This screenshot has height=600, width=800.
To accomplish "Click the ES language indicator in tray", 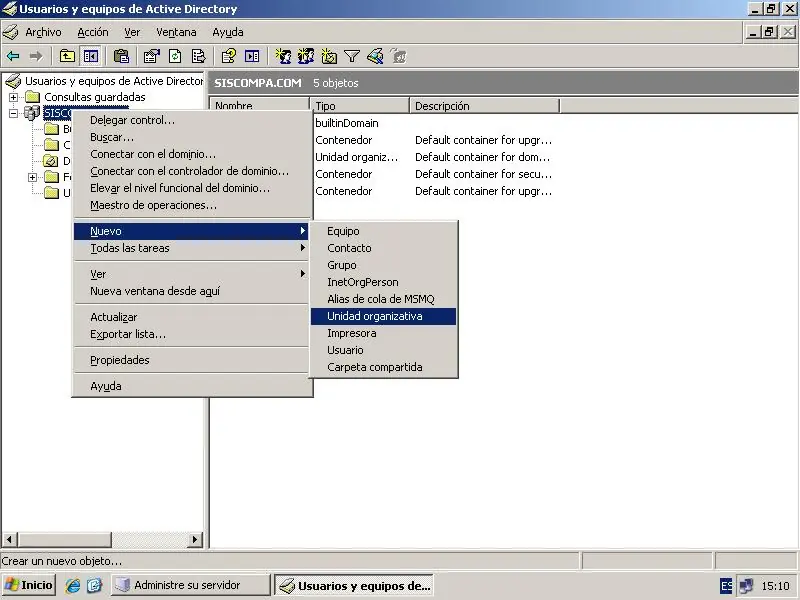I will [727, 586].
